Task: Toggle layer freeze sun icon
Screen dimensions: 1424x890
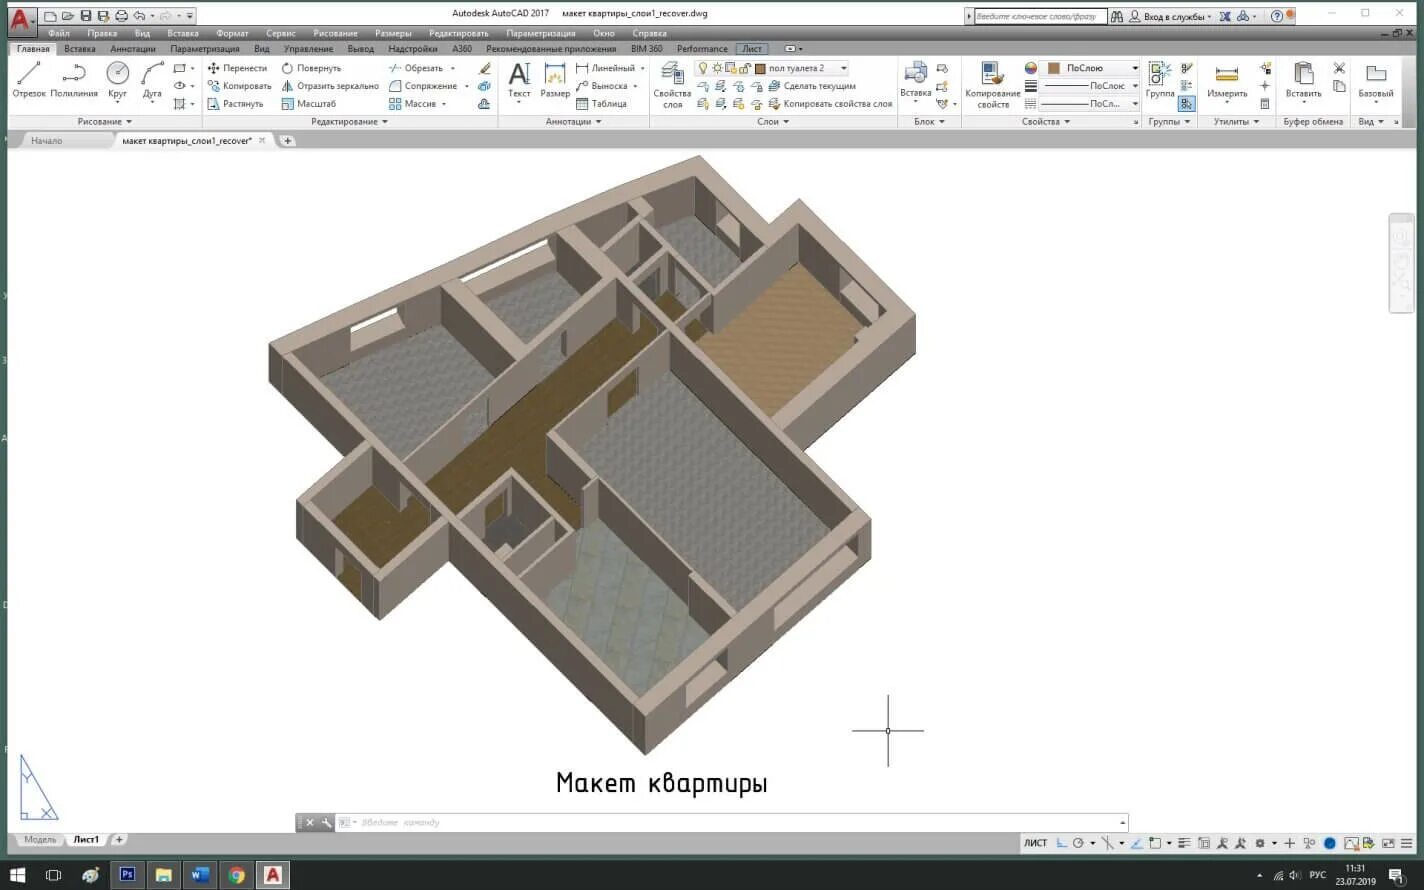Action: point(717,68)
